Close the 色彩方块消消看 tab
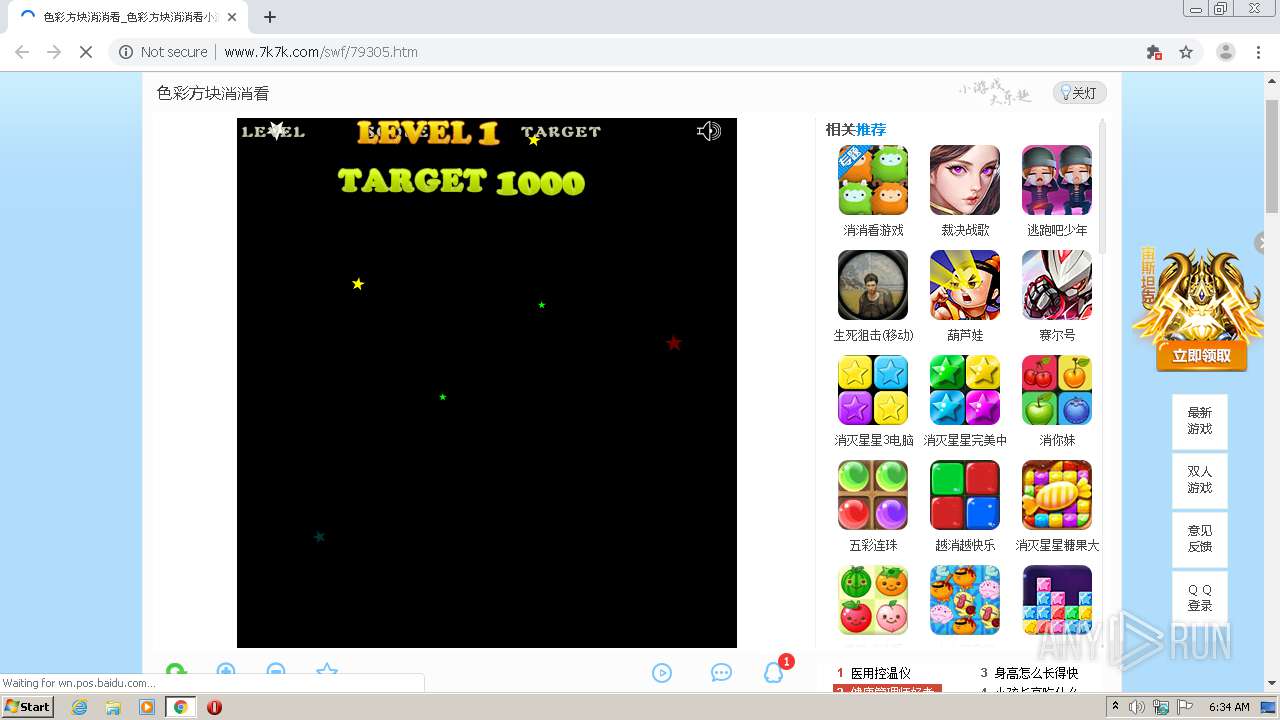Viewport: 1280px width, 720px height. [232, 17]
